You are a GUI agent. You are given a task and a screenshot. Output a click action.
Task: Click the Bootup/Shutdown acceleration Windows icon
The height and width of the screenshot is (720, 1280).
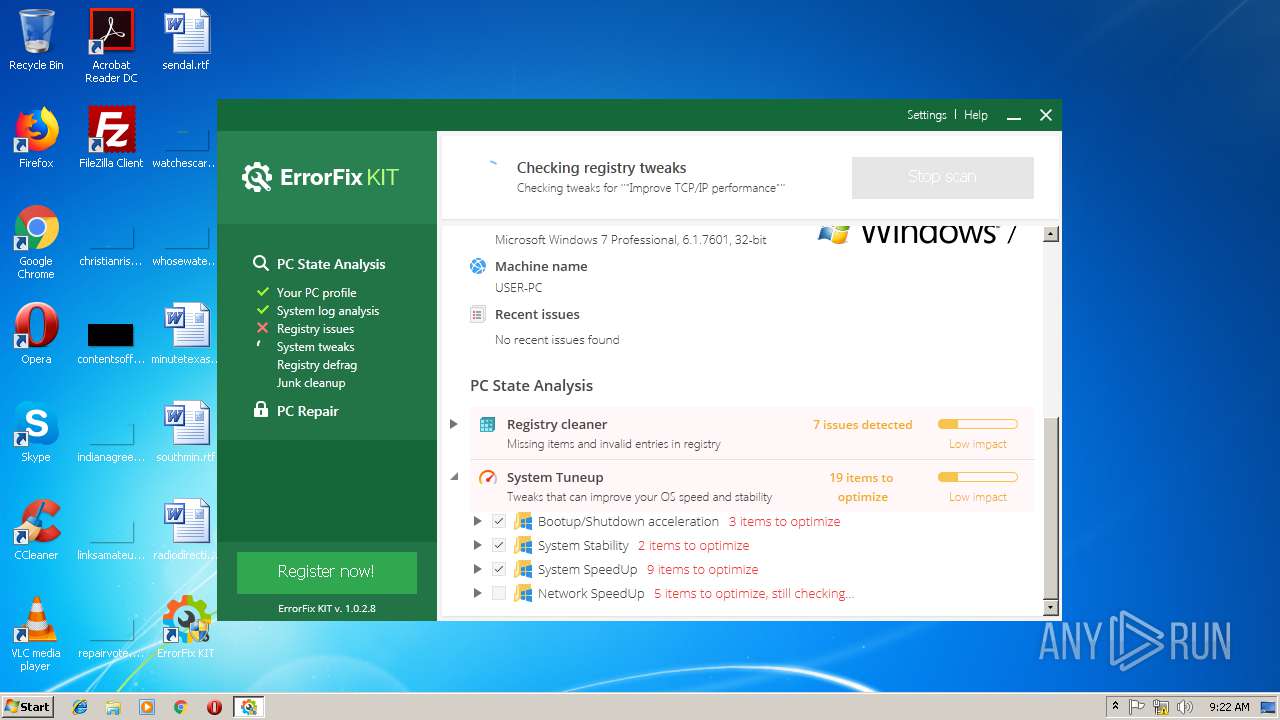[x=523, y=521]
